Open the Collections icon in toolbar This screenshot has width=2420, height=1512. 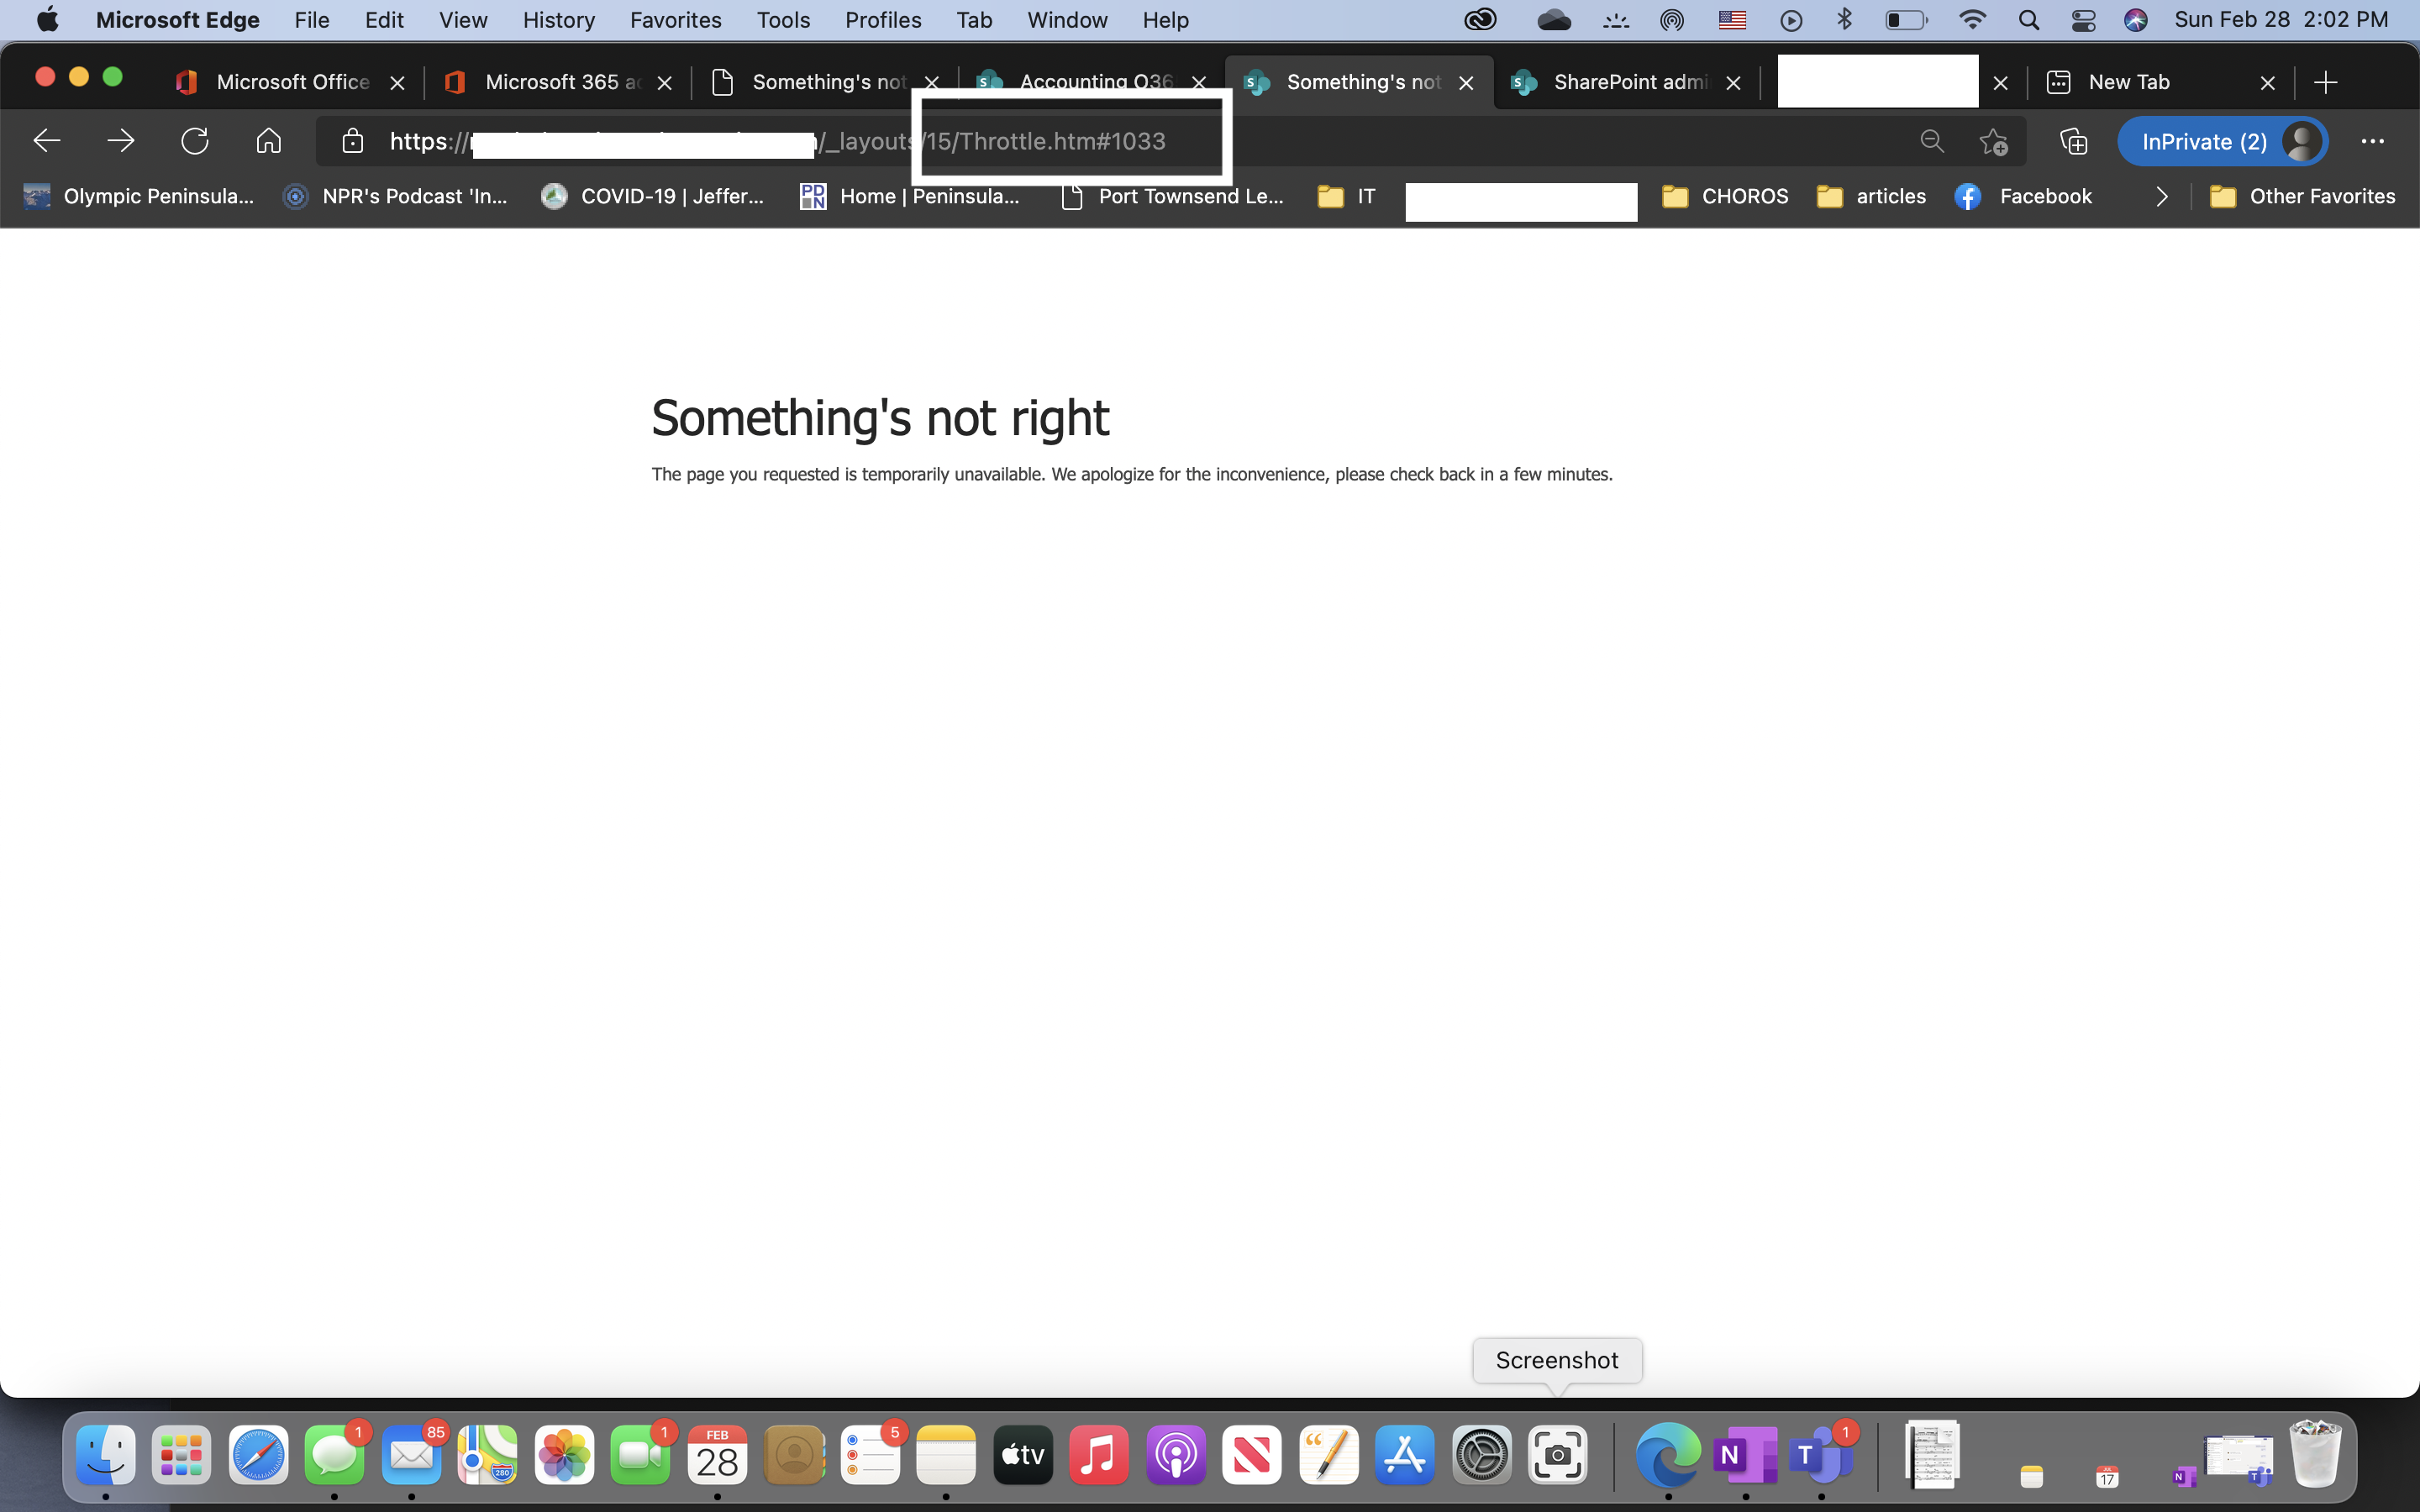[2074, 141]
